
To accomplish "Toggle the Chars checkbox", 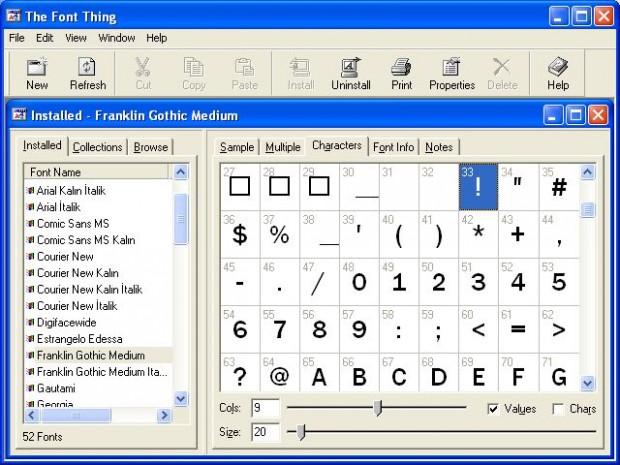I will point(558,408).
